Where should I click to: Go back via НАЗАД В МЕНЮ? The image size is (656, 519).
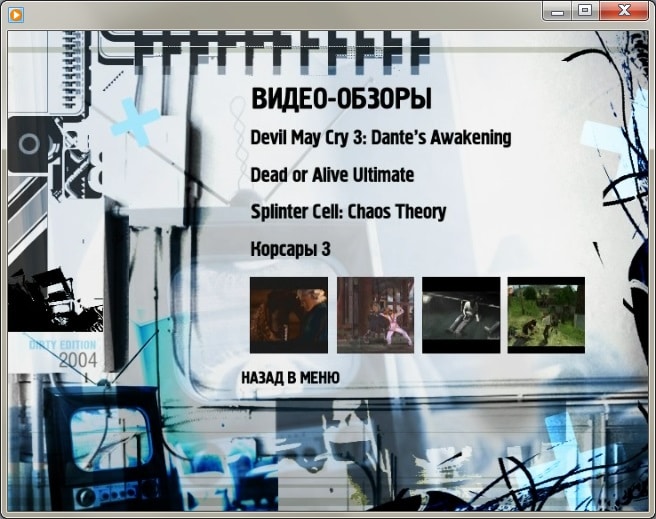tap(290, 378)
